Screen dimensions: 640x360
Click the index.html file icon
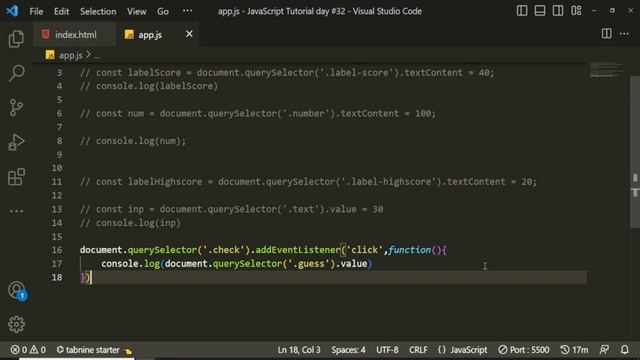point(45,34)
